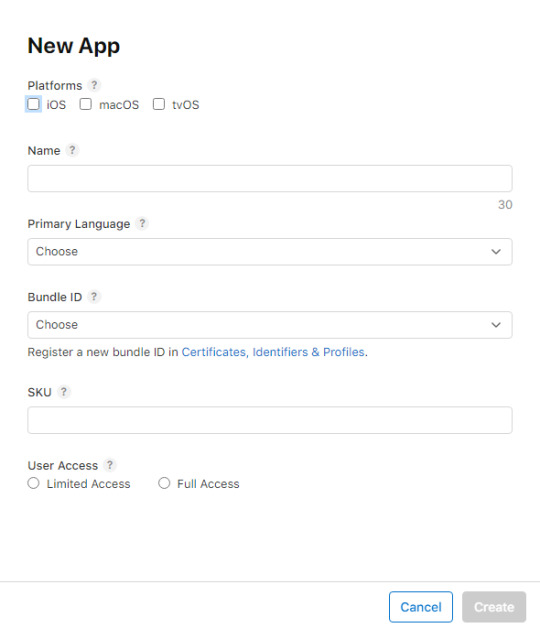This screenshot has height=628, width=540.
Task: Enable the iOS platform checkbox
Action: pos(33,104)
